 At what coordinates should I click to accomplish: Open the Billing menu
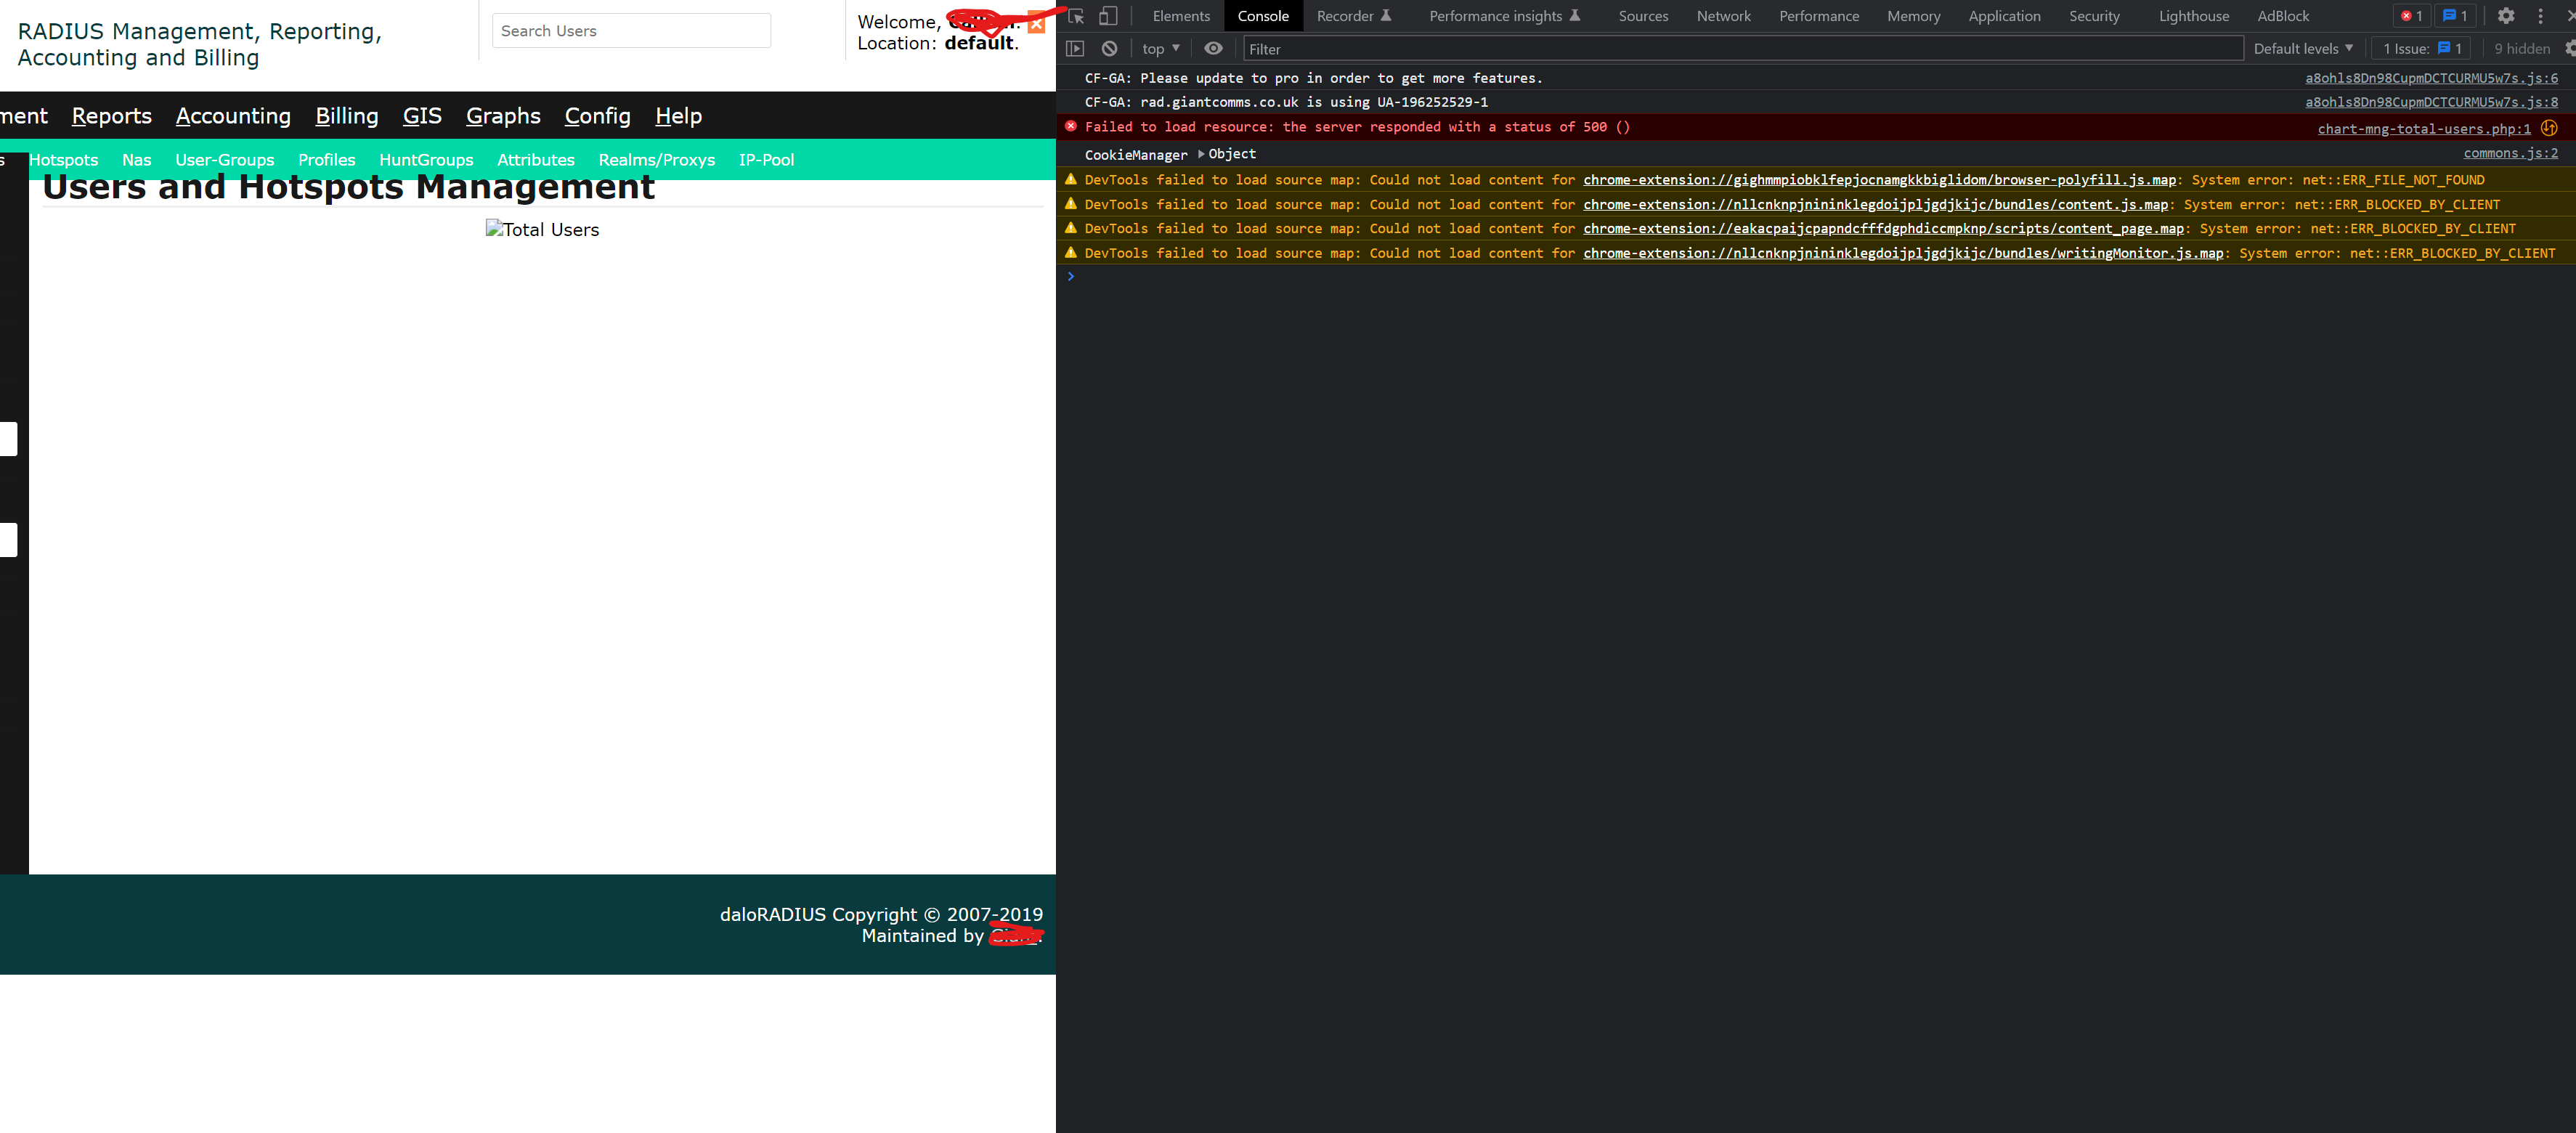346,117
